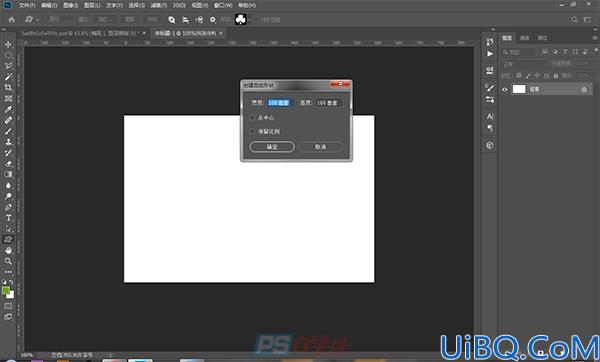Open the Edit Toolbar ellipsis button

click(x=8, y=272)
